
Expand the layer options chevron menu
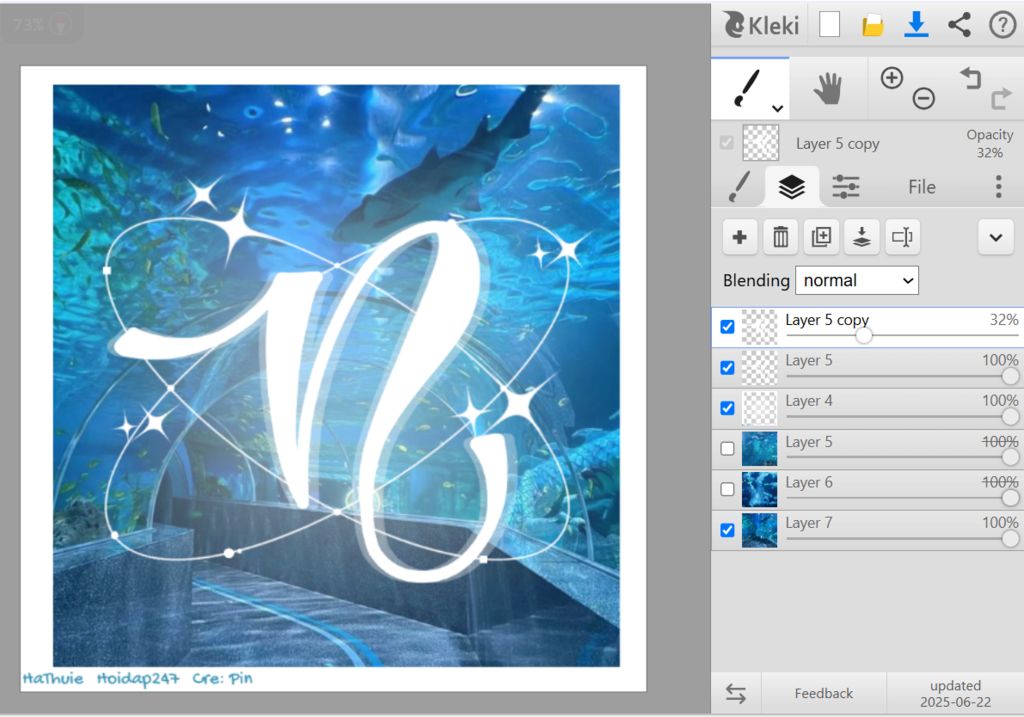coord(995,237)
